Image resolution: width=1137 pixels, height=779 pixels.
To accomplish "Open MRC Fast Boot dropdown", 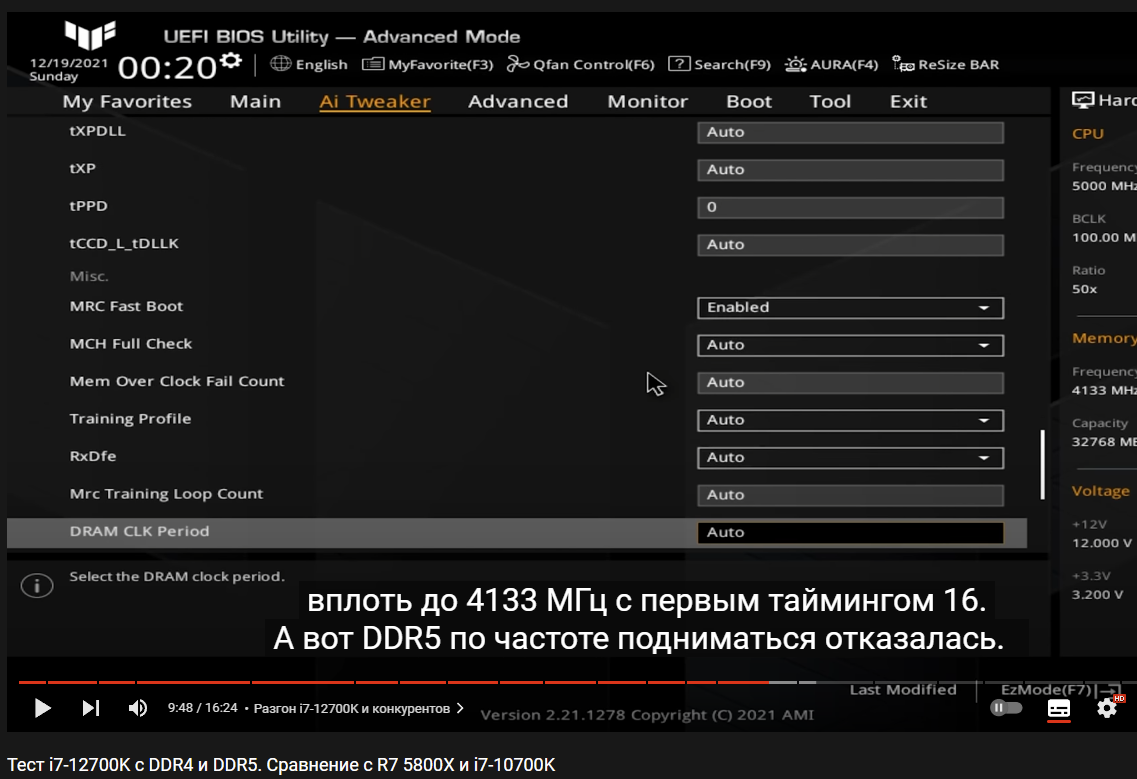I will [x=851, y=308].
